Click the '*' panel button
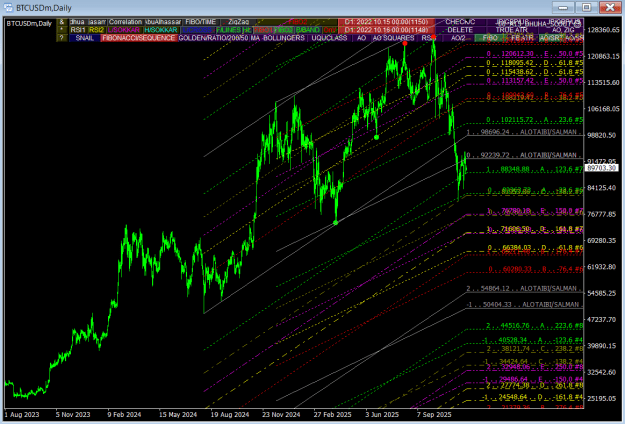Image resolution: width=625 pixels, height=424 pixels. click(62, 30)
